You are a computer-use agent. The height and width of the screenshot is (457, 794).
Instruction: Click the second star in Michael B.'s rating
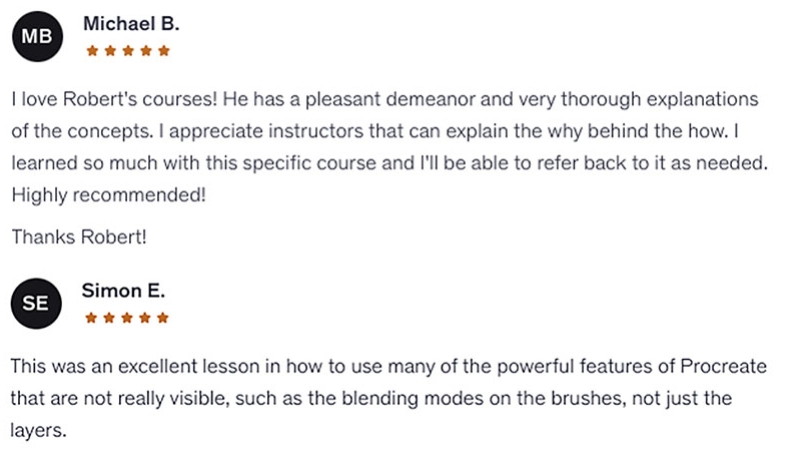[x=109, y=50]
